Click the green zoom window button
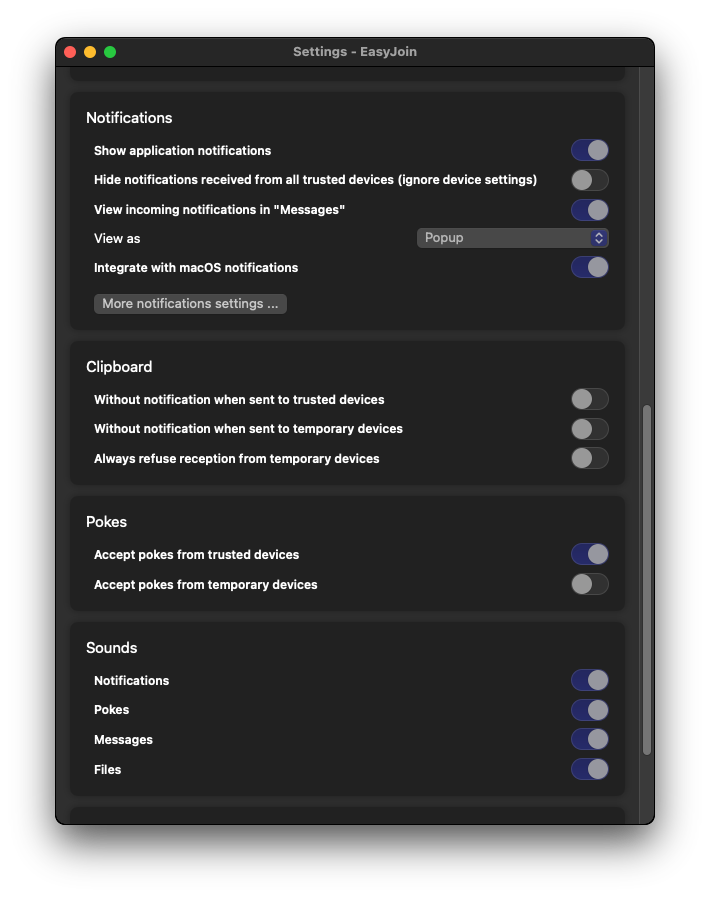 pyautogui.click(x=110, y=52)
